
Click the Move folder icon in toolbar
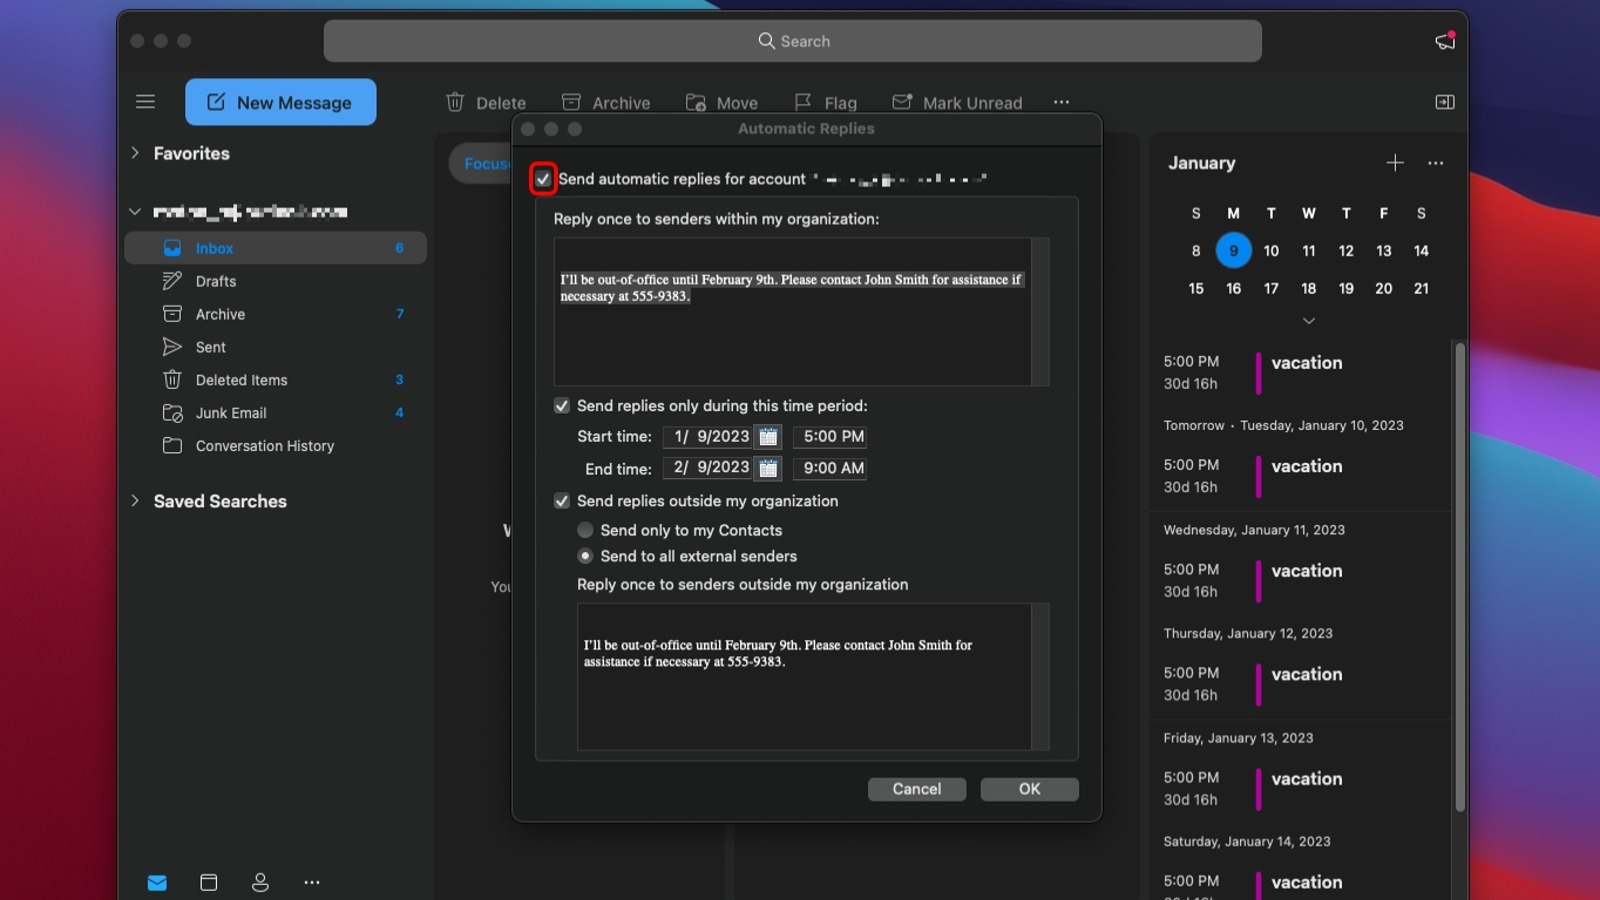696,102
